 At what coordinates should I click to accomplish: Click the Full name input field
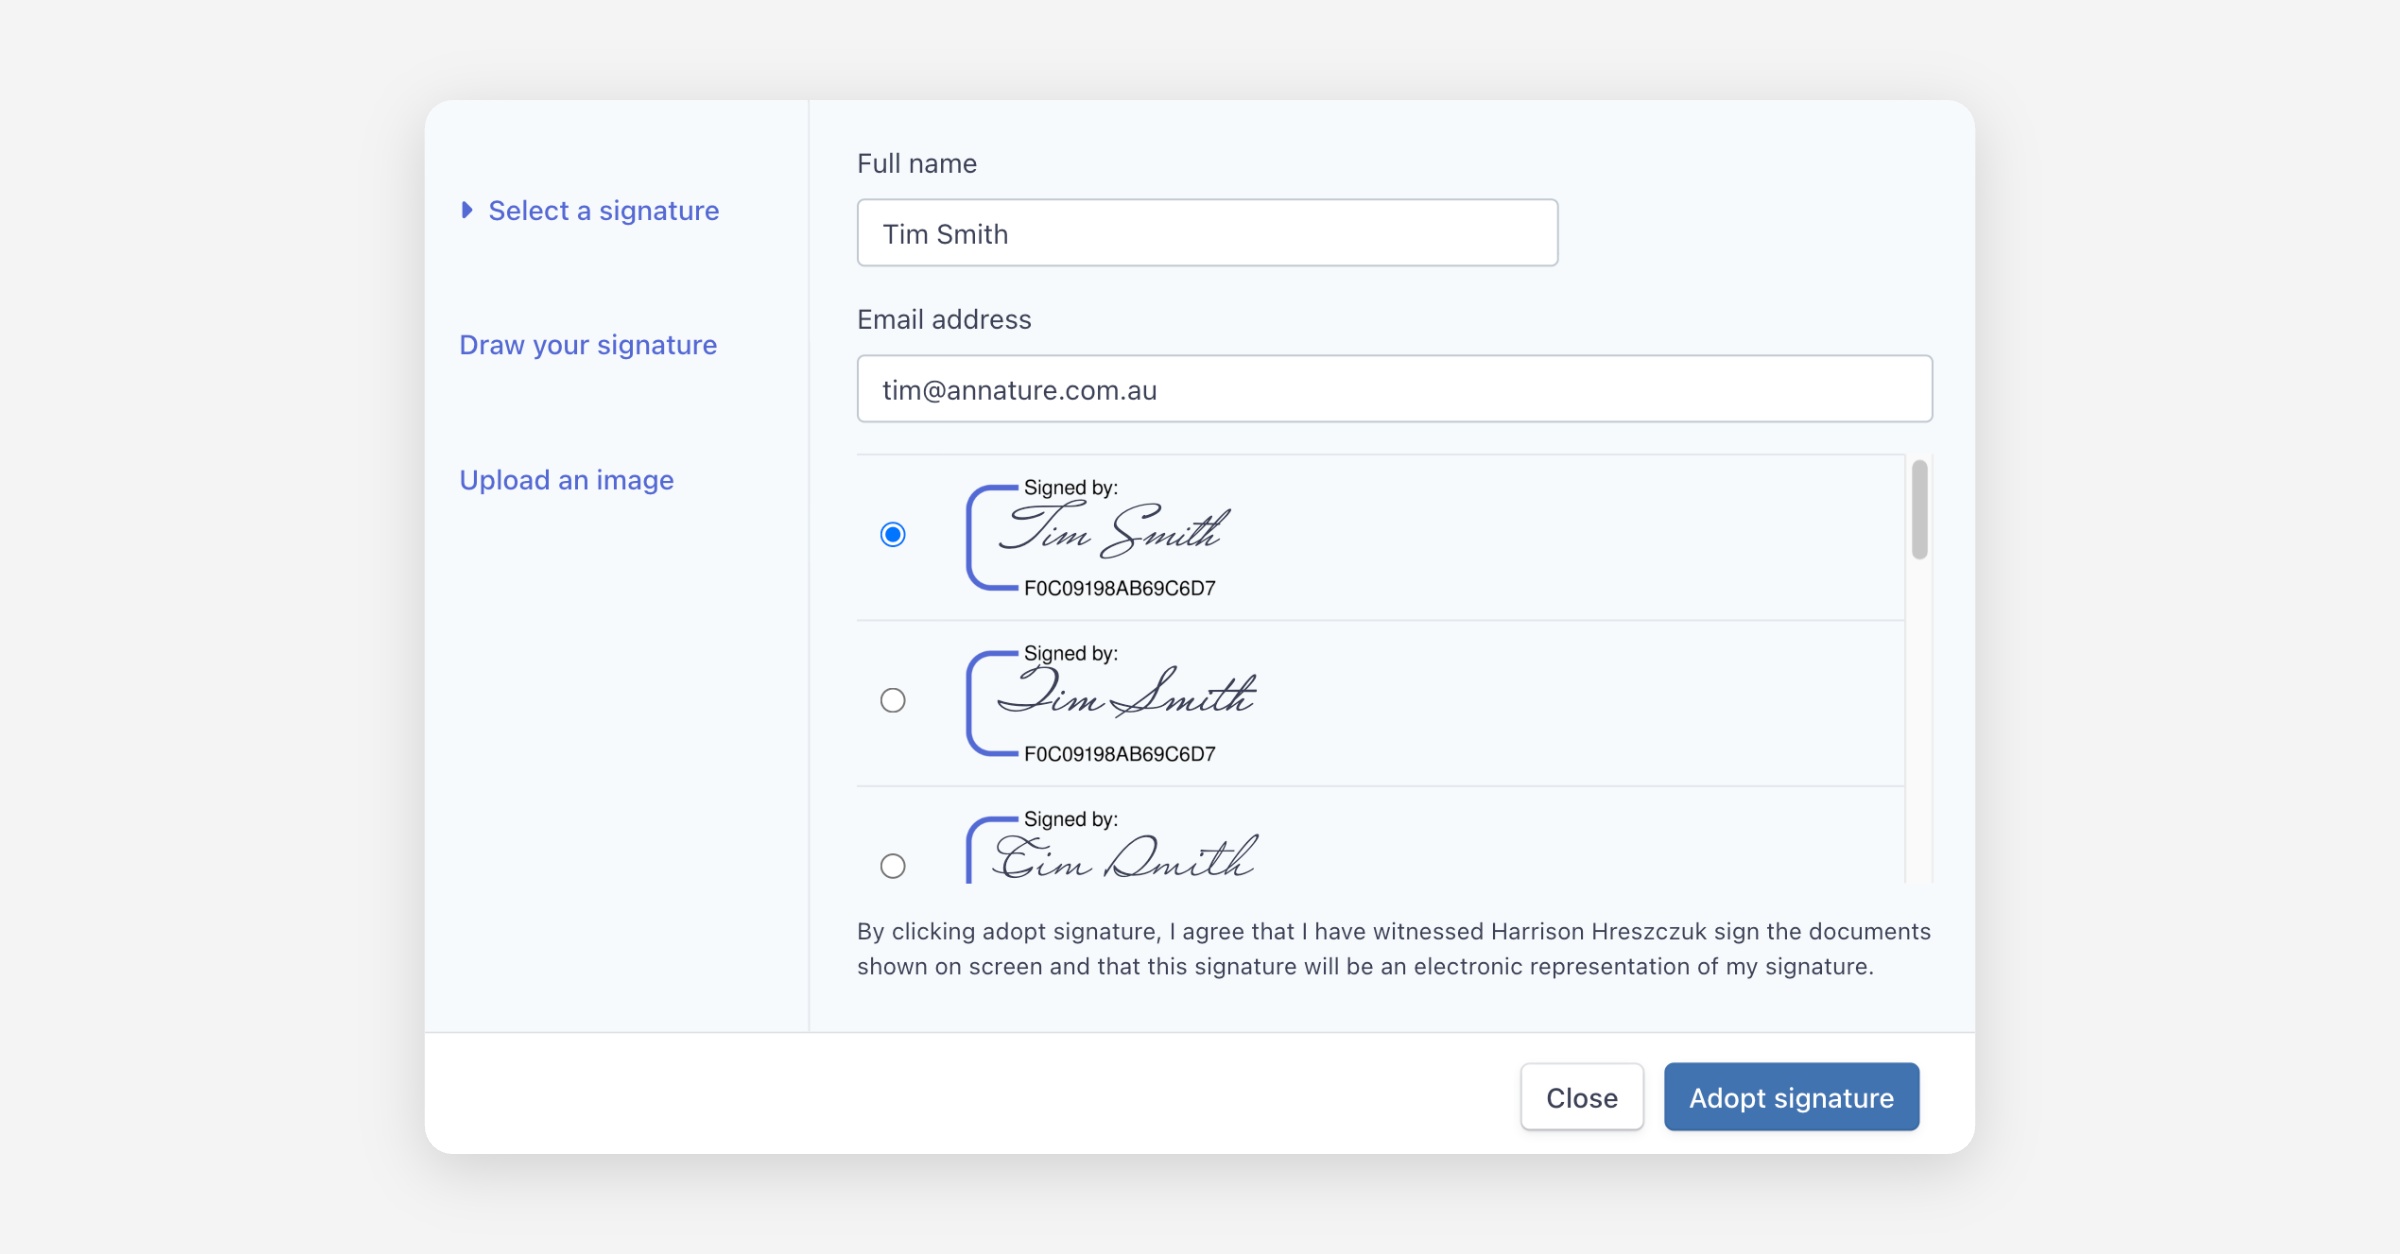click(1207, 233)
